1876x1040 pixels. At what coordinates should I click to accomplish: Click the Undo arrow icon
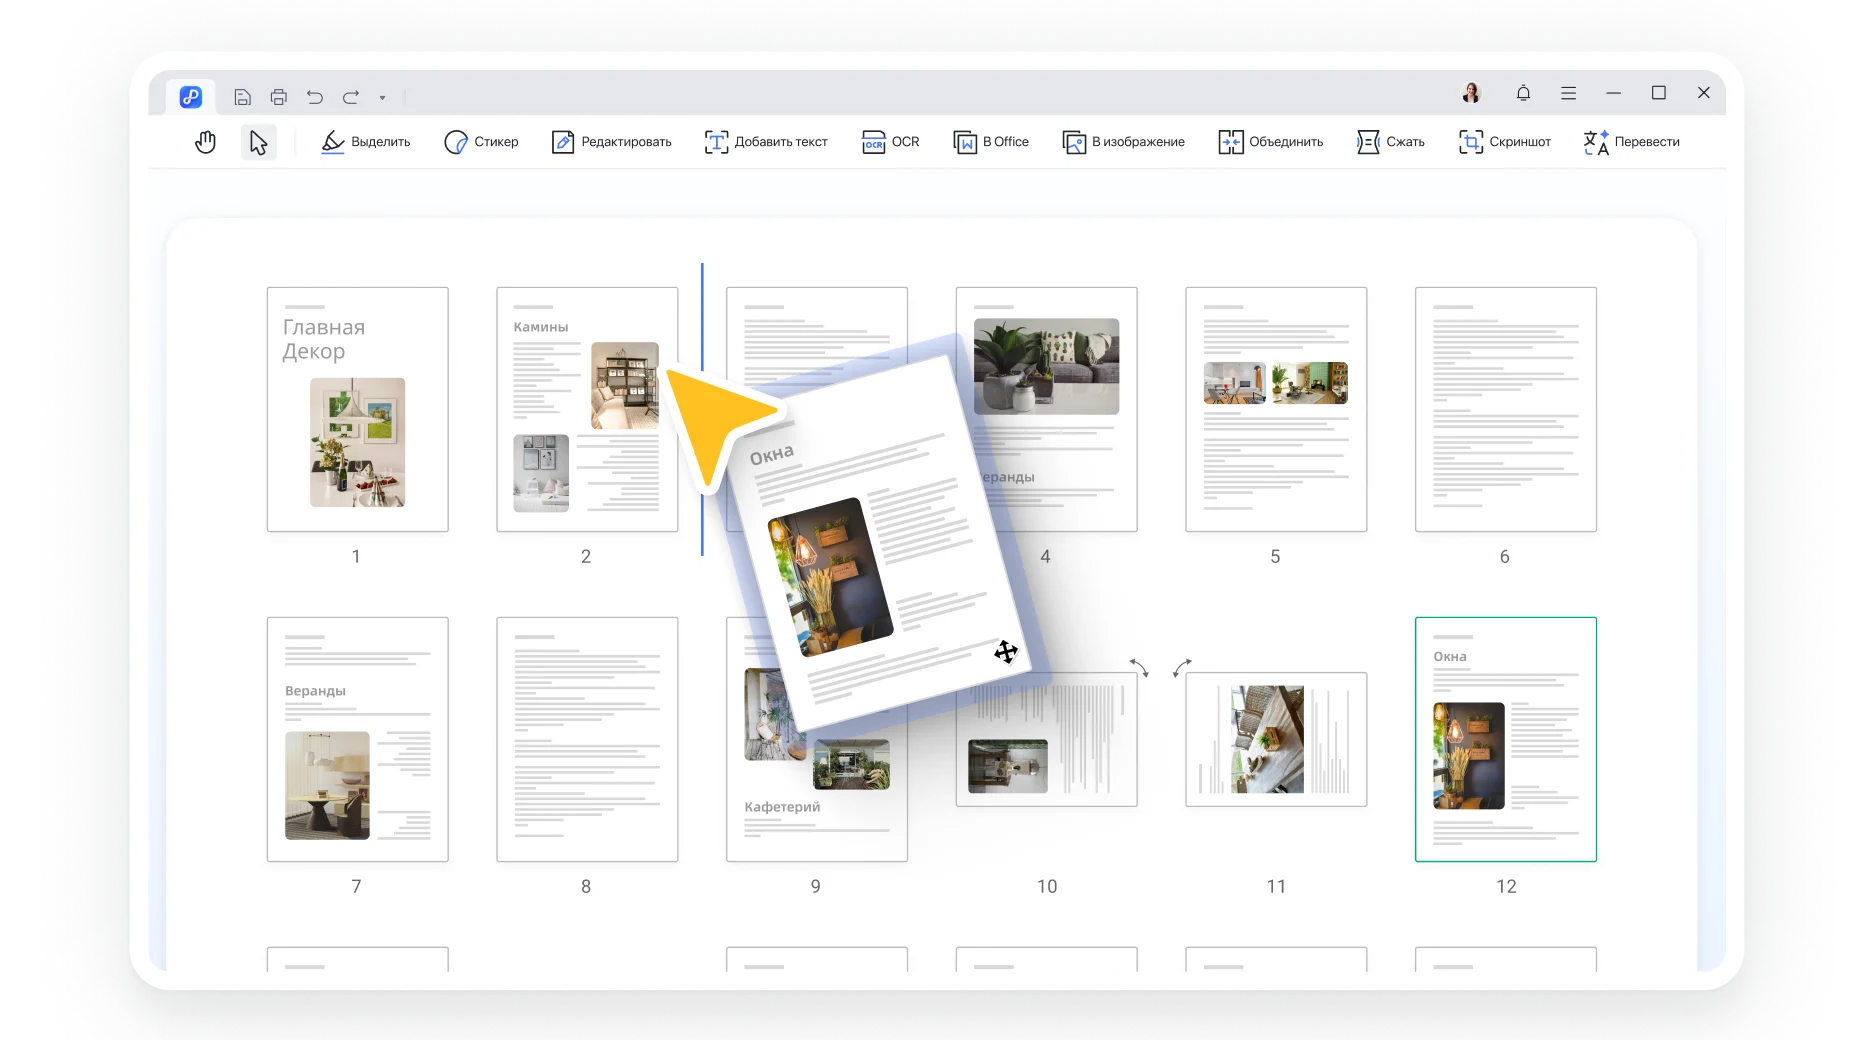[315, 96]
